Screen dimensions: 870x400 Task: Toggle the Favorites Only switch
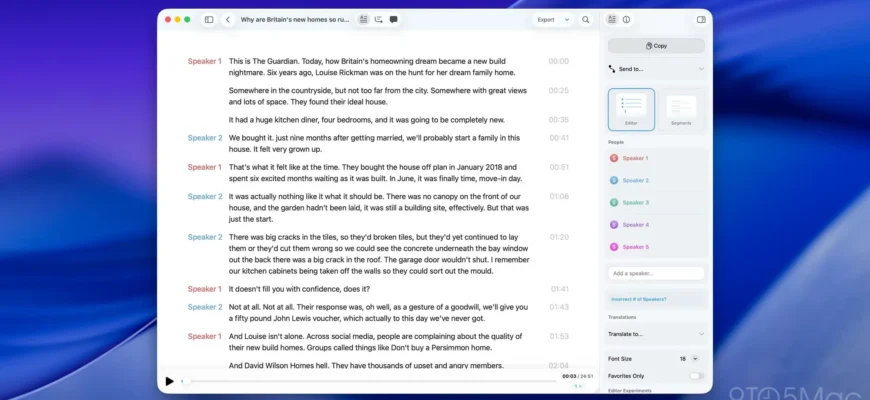(x=696, y=376)
